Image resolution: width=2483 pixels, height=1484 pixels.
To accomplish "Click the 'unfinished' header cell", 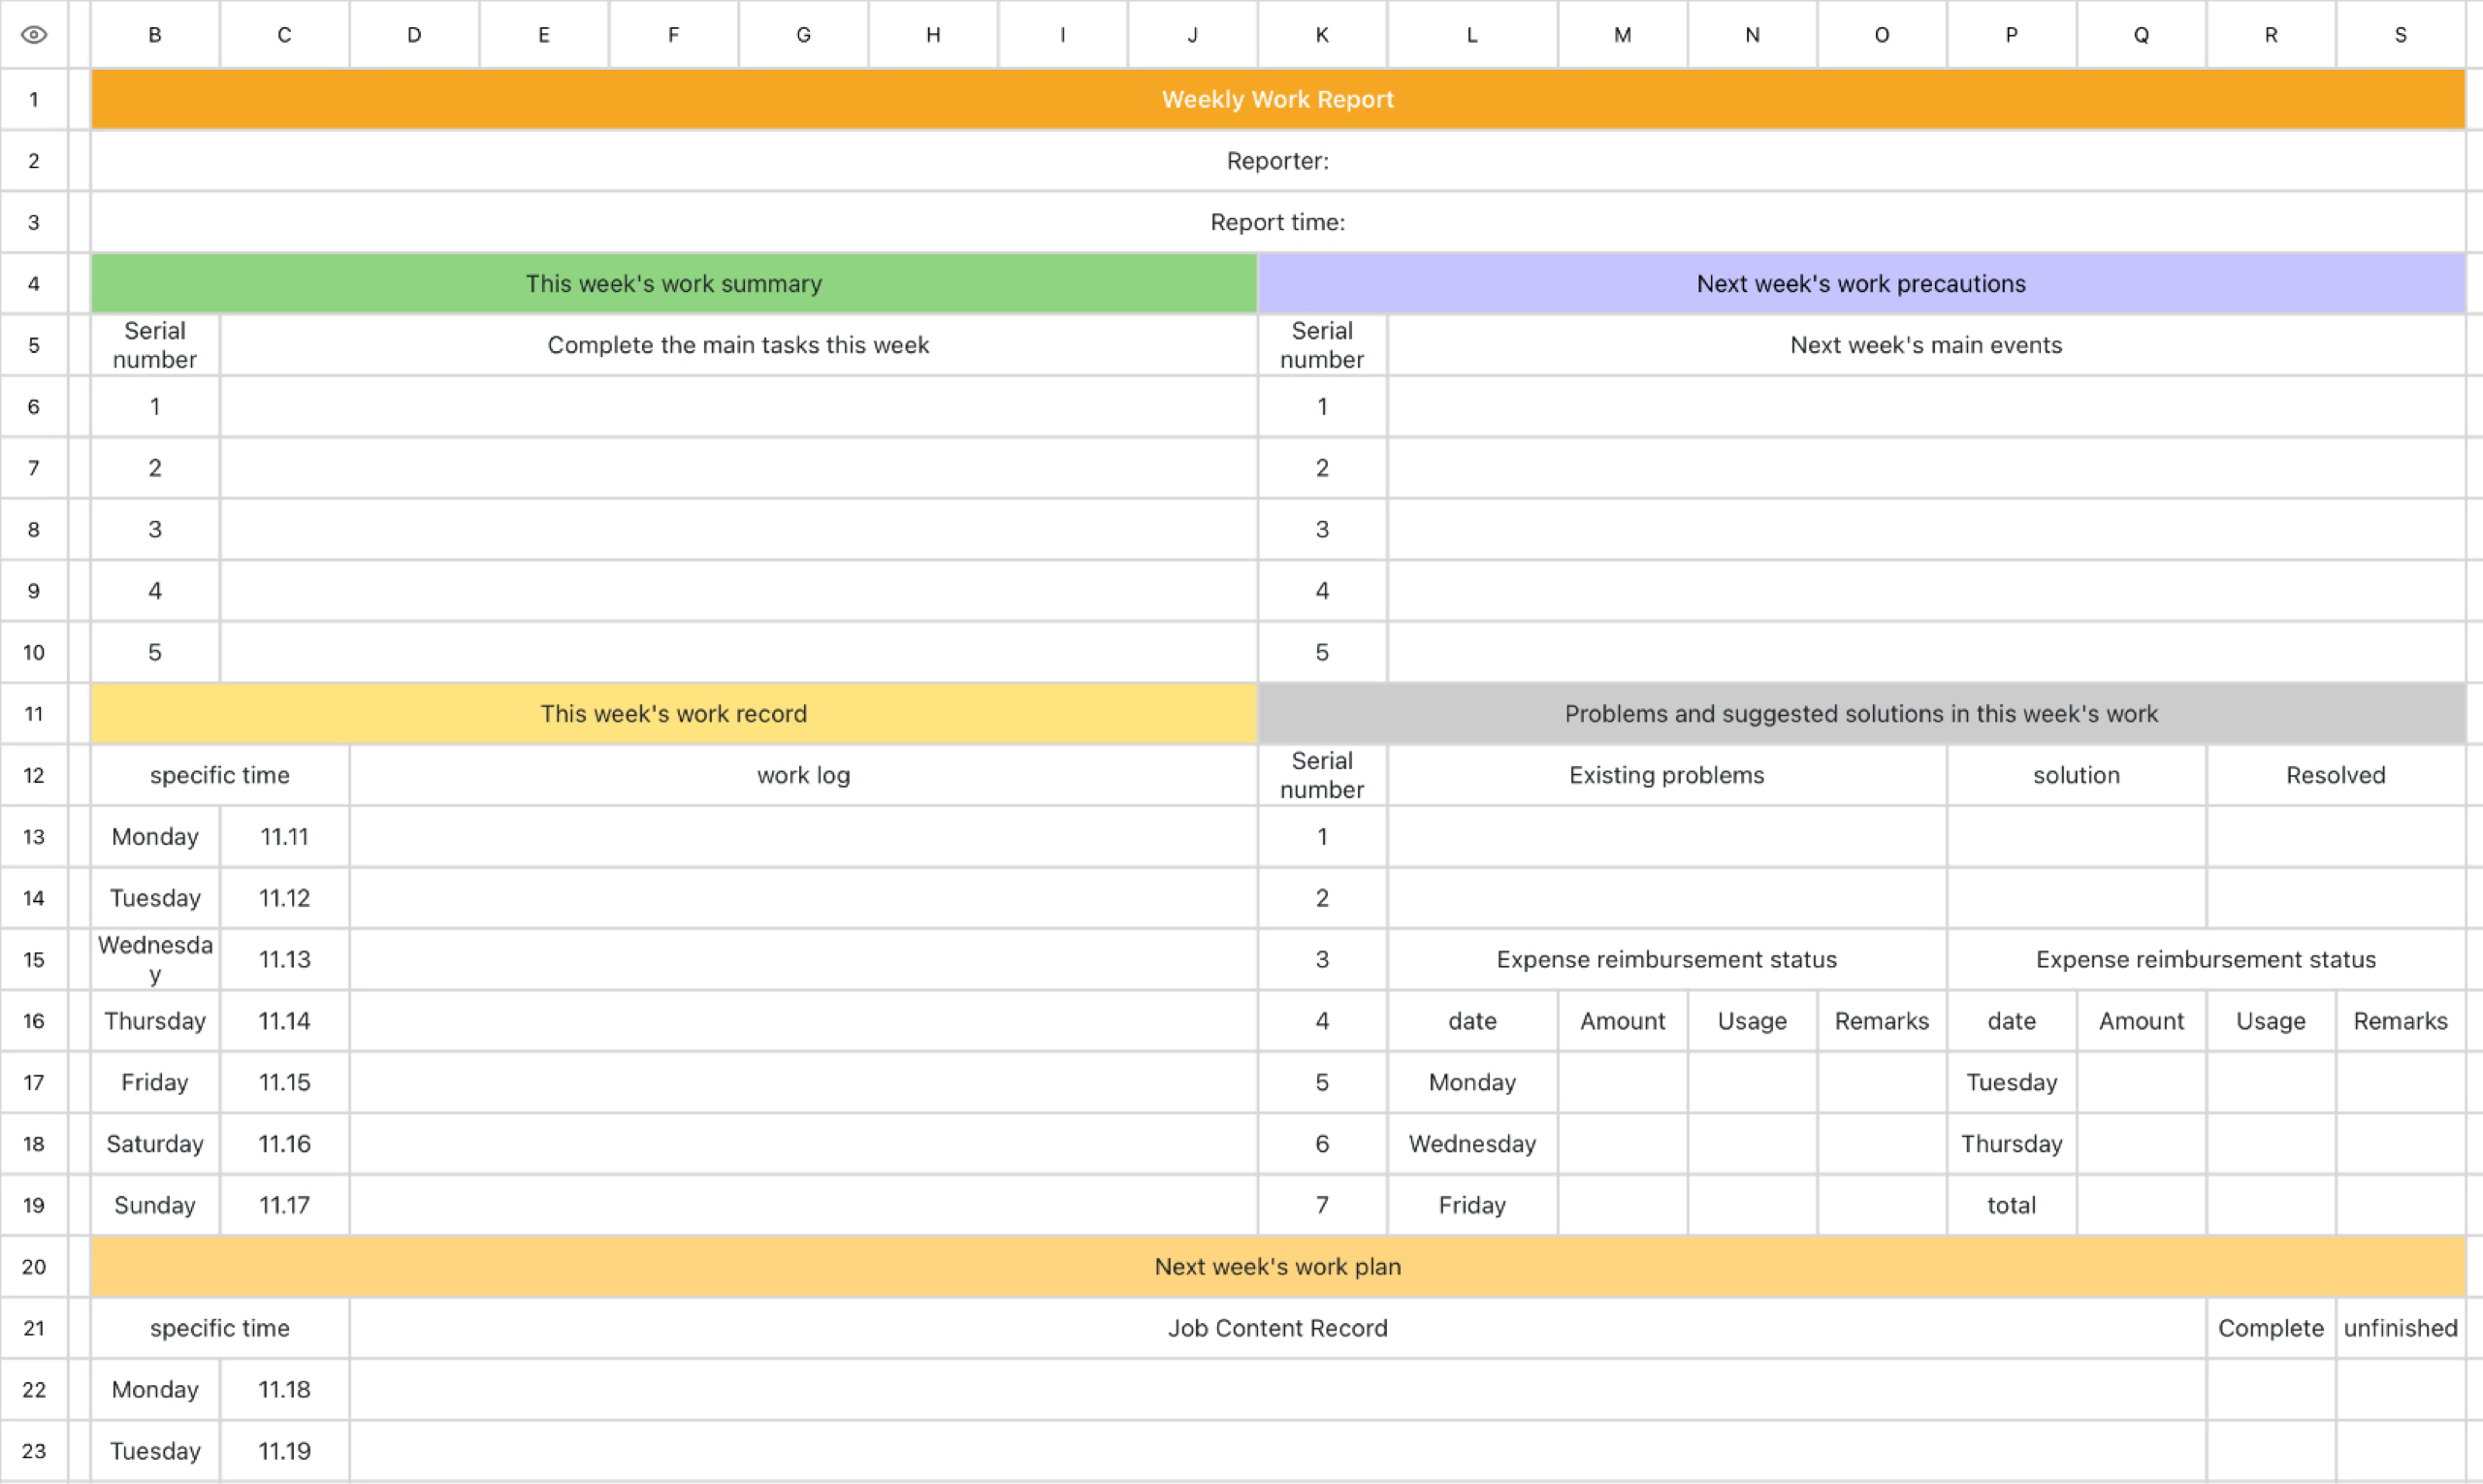I will point(2400,1328).
